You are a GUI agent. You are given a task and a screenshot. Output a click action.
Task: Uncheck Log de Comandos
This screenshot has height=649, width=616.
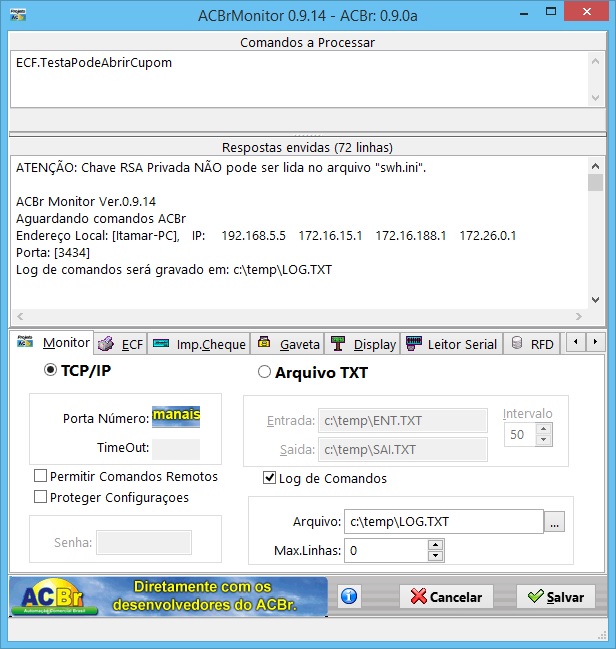pos(270,478)
